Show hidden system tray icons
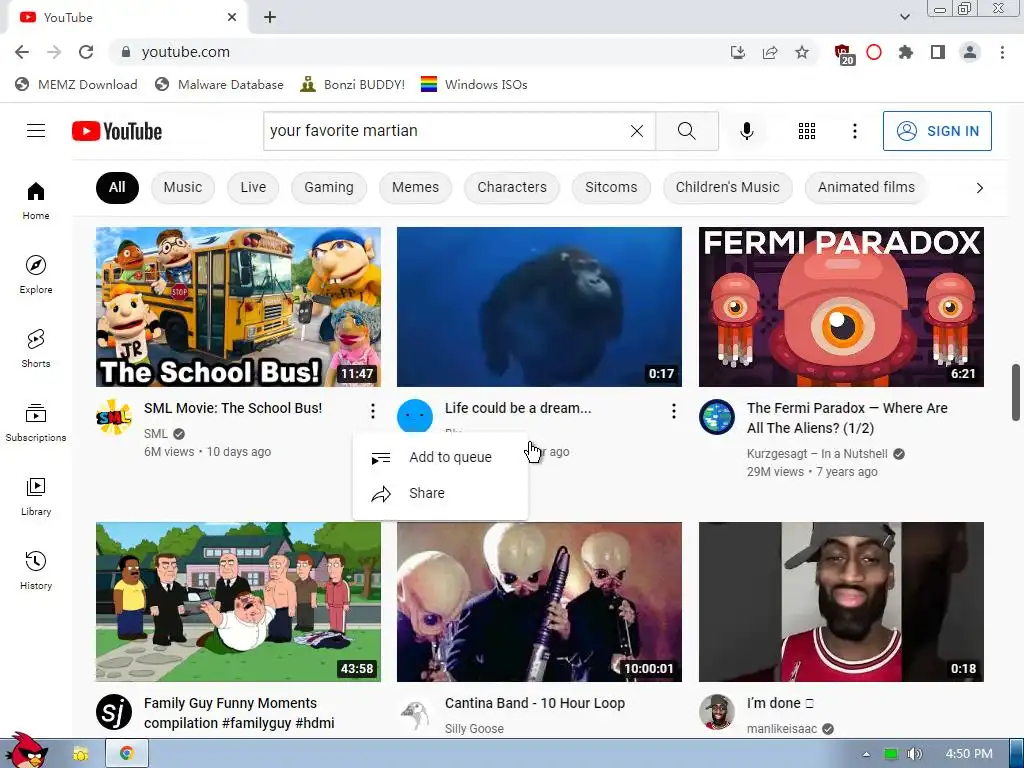 coord(866,754)
